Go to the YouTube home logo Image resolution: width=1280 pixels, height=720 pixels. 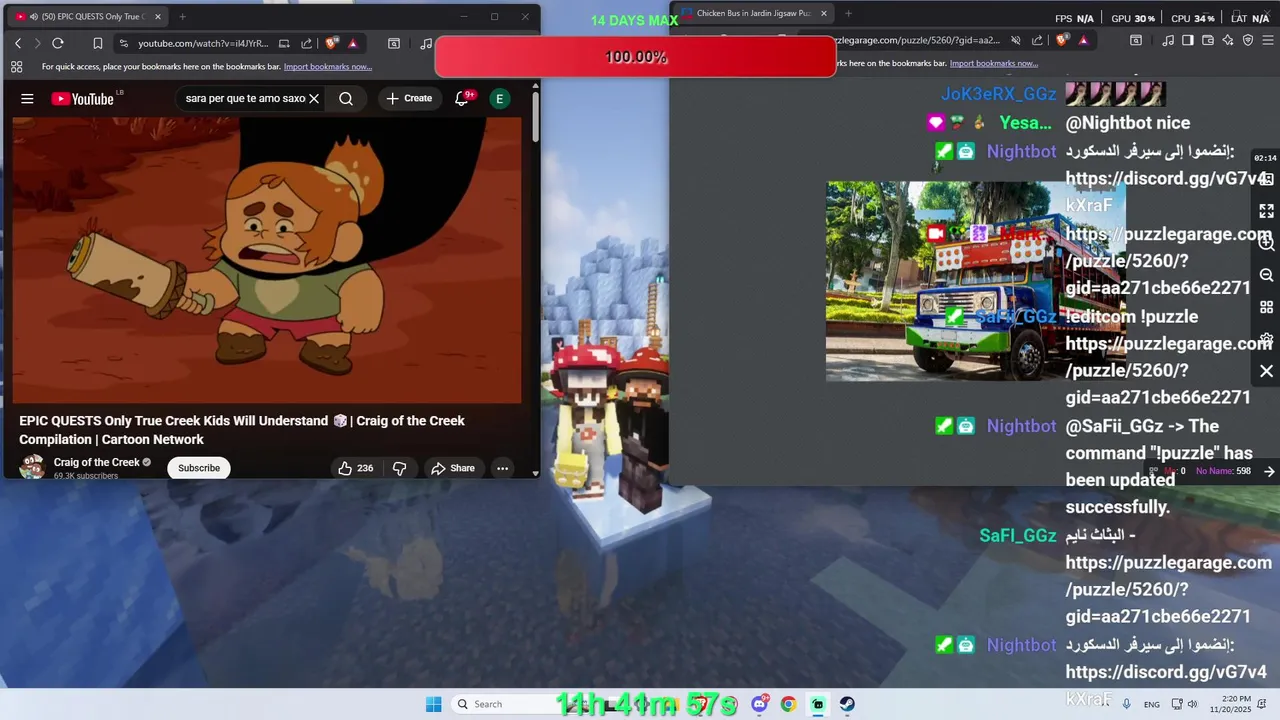pos(83,99)
